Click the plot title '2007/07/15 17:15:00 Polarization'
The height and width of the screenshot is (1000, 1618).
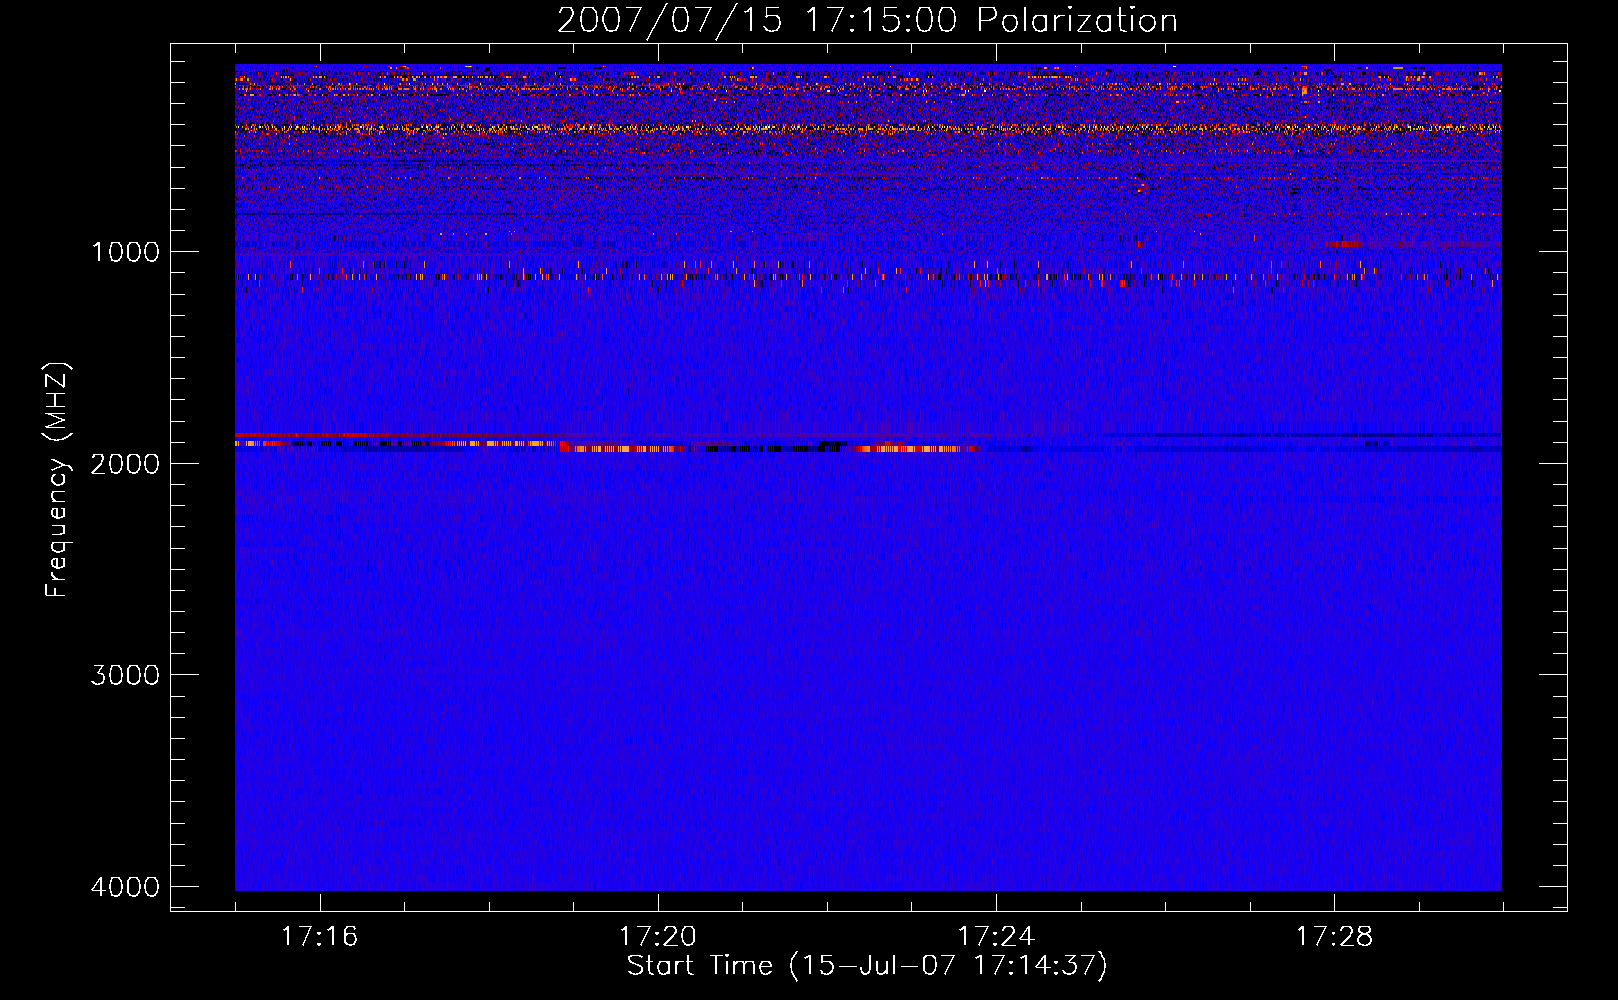(867, 20)
